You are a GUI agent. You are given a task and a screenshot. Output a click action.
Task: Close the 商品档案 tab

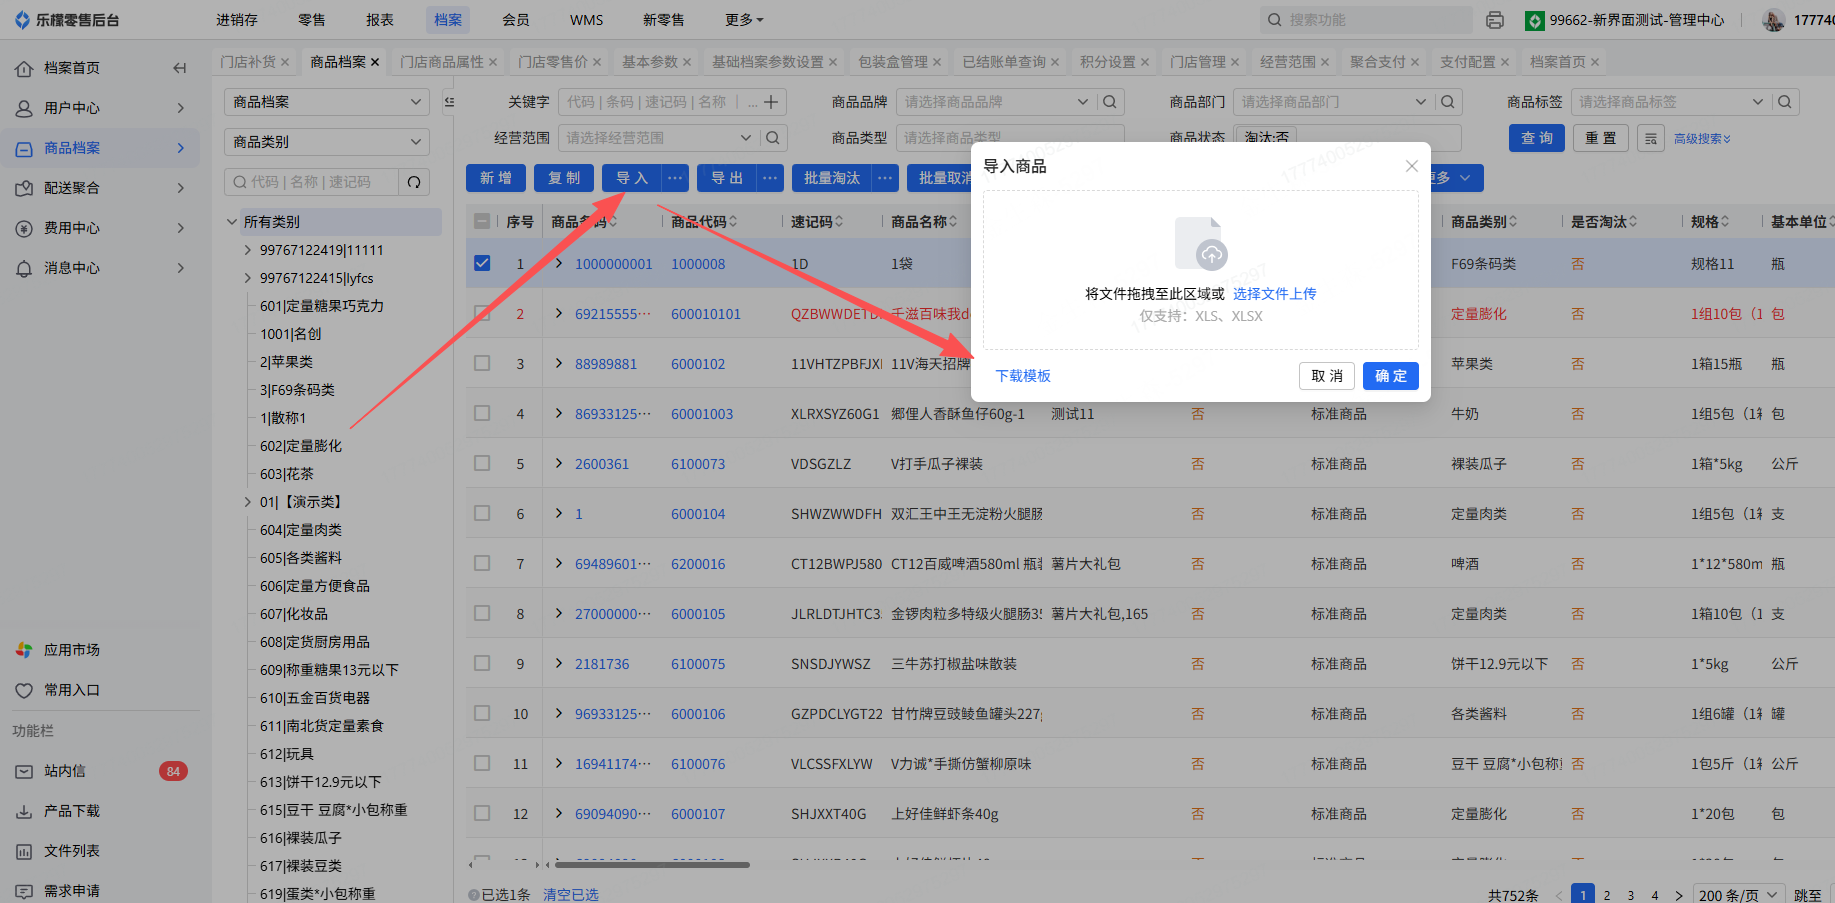(x=375, y=62)
